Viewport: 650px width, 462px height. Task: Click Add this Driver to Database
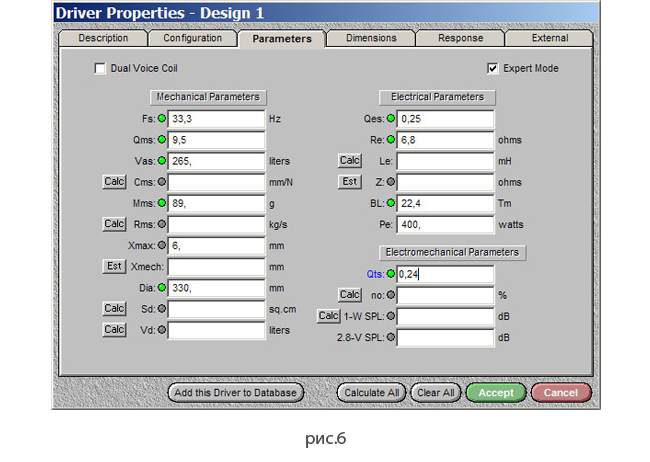235,393
